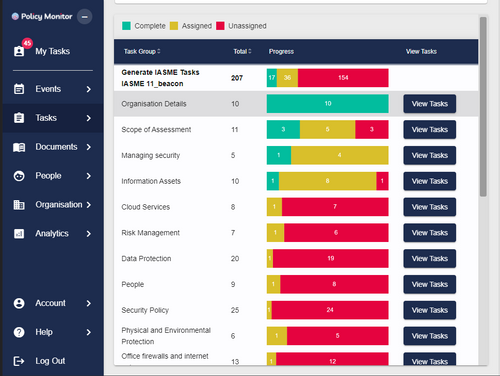
Task: Click the Log Out exit icon
Action: tap(19, 361)
